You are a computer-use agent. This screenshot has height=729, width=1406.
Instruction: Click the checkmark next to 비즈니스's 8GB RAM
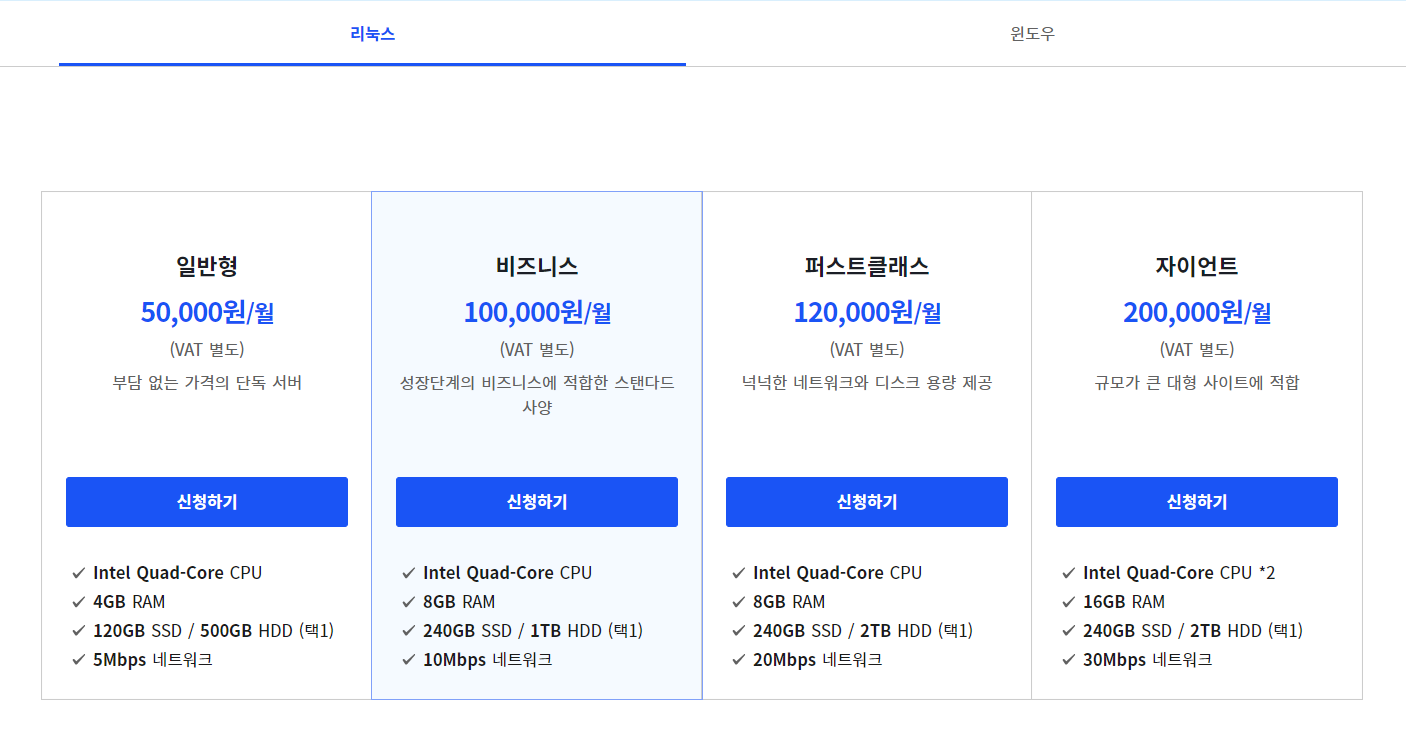[408, 601]
